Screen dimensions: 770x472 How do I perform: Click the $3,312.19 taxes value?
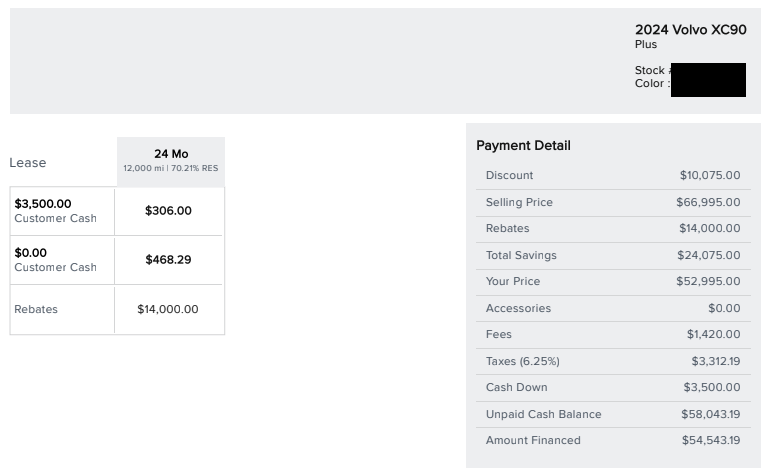[715, 361]
